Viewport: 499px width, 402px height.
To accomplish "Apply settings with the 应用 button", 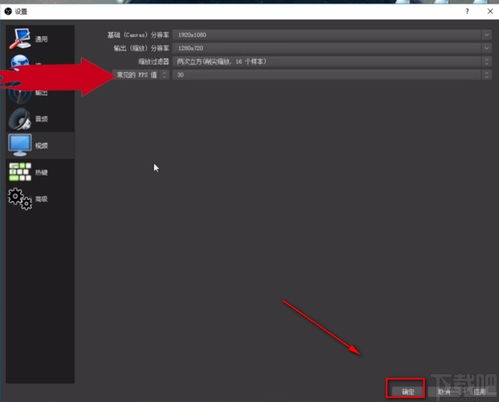I will pyautogui.click(x=479, y=391).
